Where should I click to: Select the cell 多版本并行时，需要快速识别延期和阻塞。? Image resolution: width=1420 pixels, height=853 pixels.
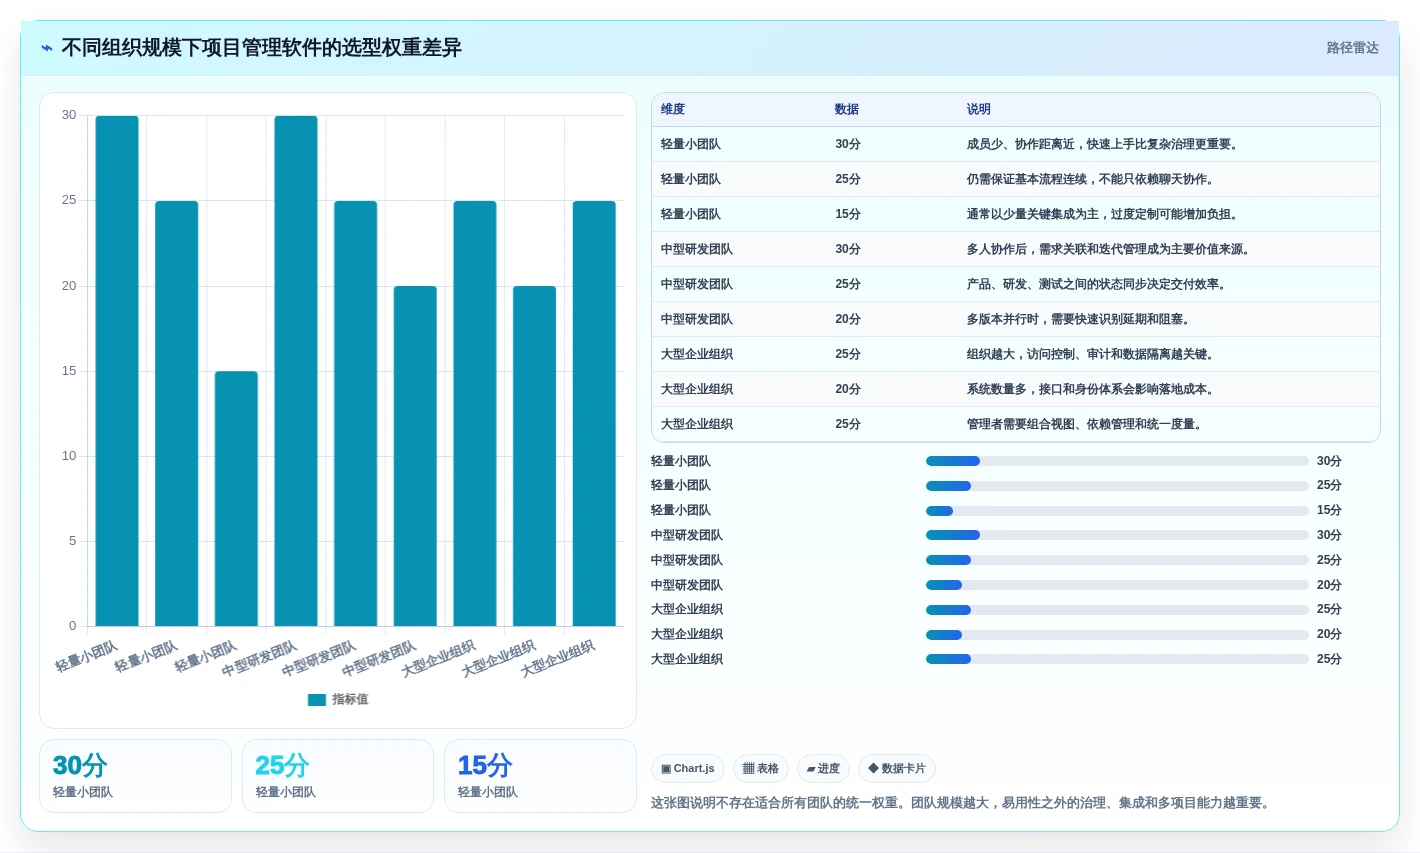pos(1080,320)
